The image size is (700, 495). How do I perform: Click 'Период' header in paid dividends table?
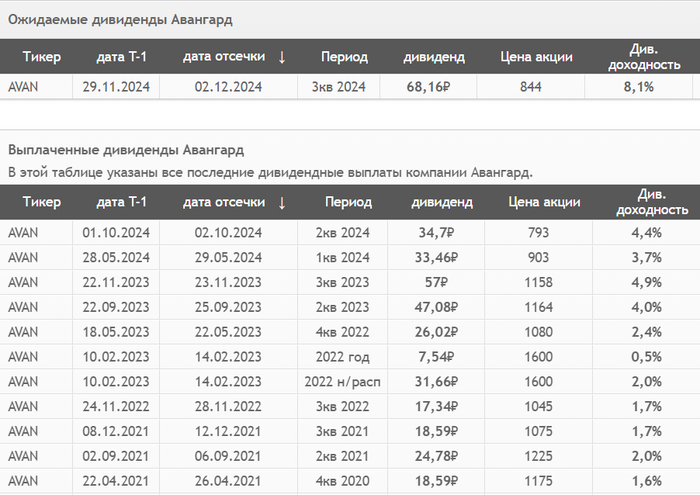[x=348, y=202]
